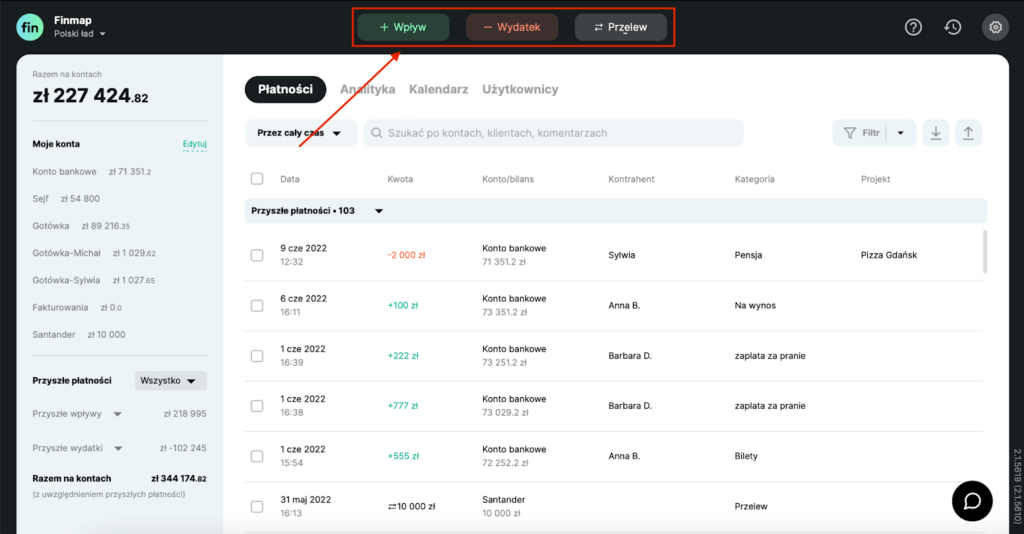This screenshot has height=534, width=1024.
Task: Select the Gotówka account zł 89 216
Action: [81, 226]
